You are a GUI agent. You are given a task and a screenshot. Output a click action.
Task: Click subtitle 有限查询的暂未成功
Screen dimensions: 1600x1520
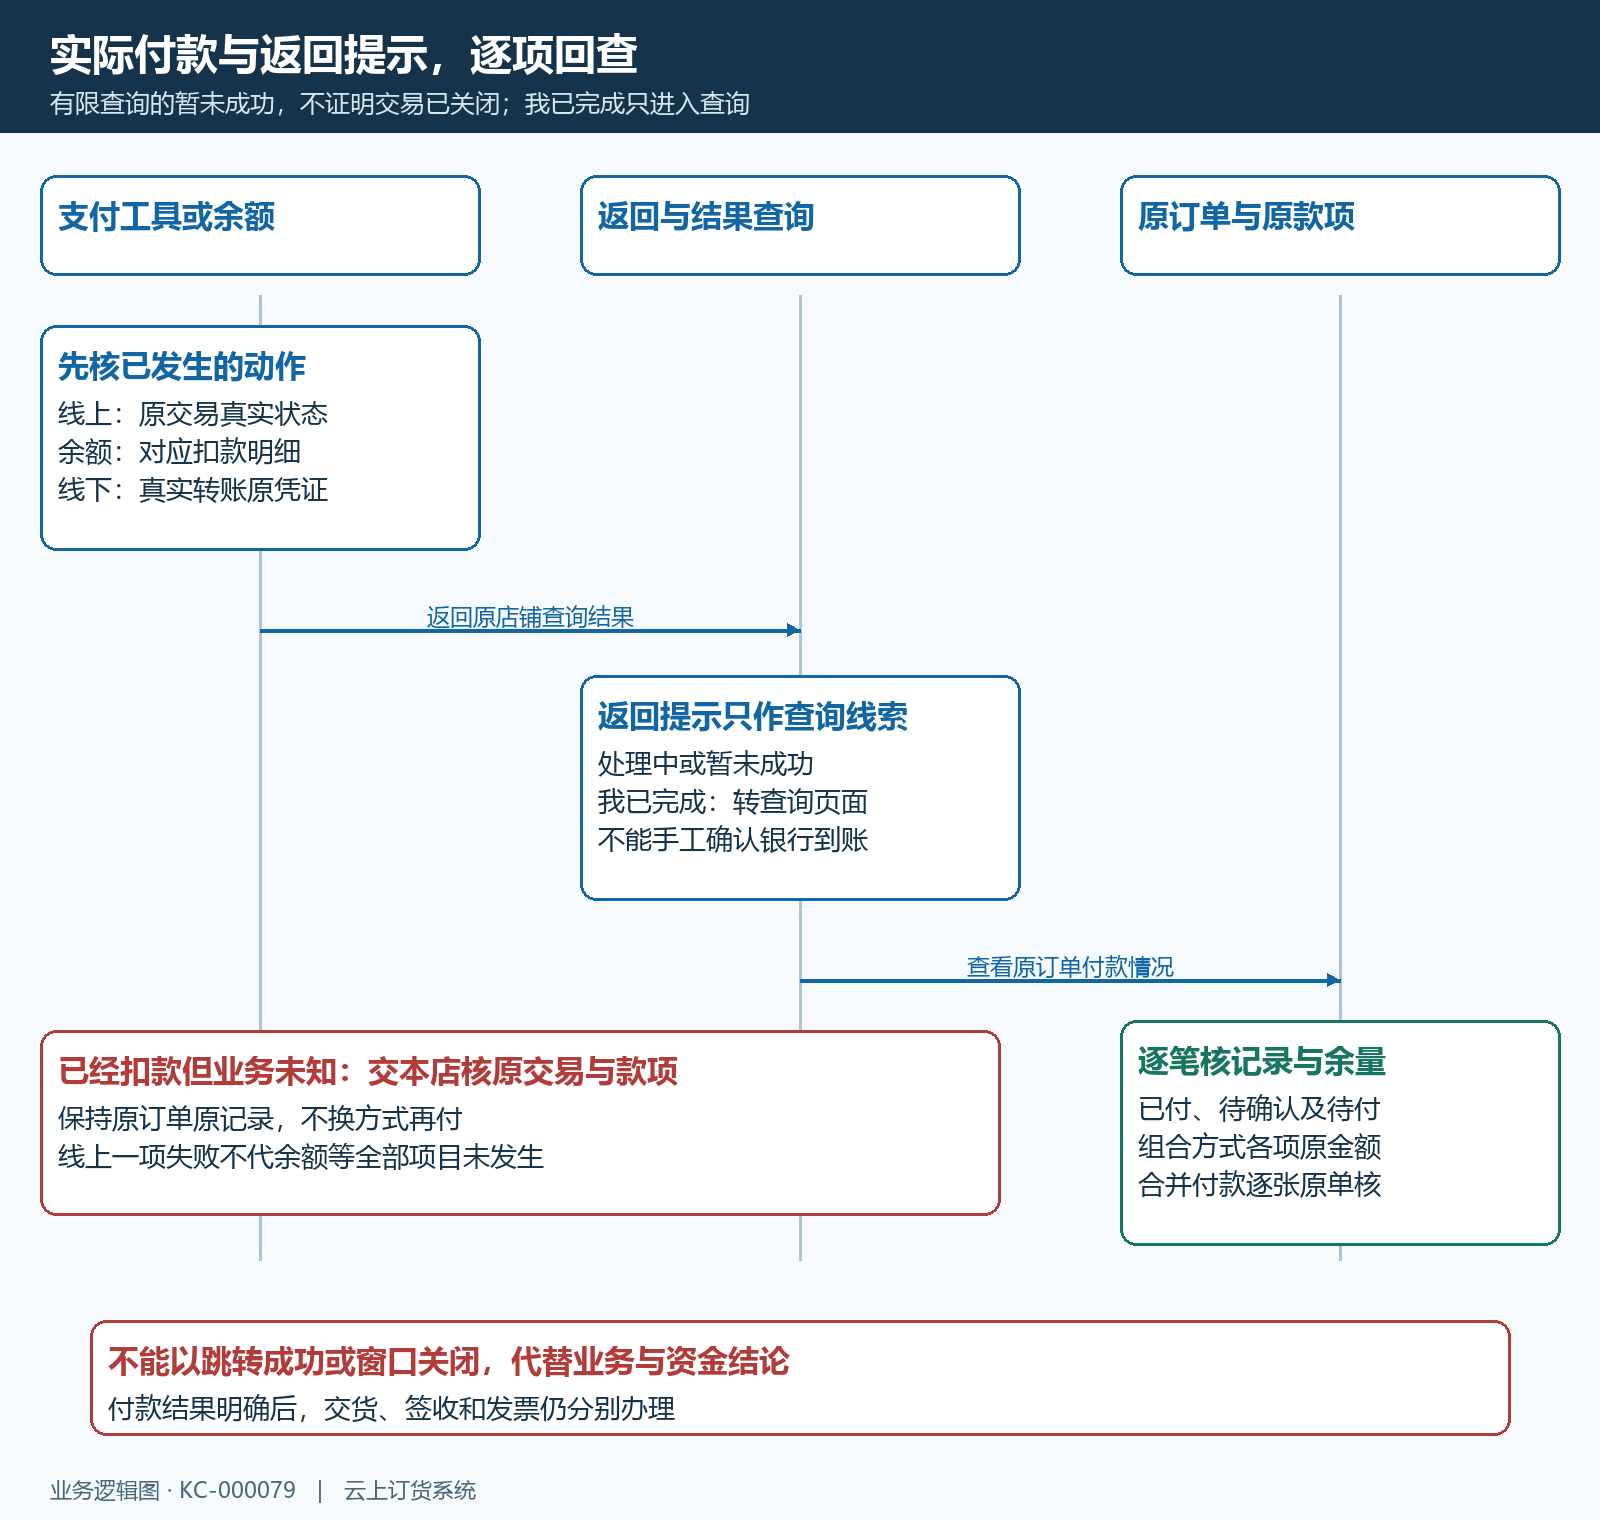pos(162,104)
